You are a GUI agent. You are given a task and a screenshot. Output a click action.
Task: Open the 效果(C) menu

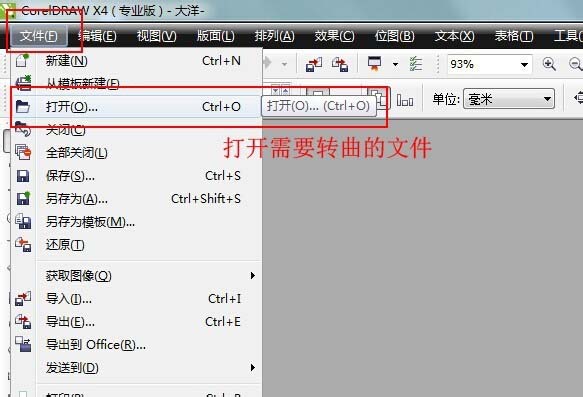pos(334,36)
